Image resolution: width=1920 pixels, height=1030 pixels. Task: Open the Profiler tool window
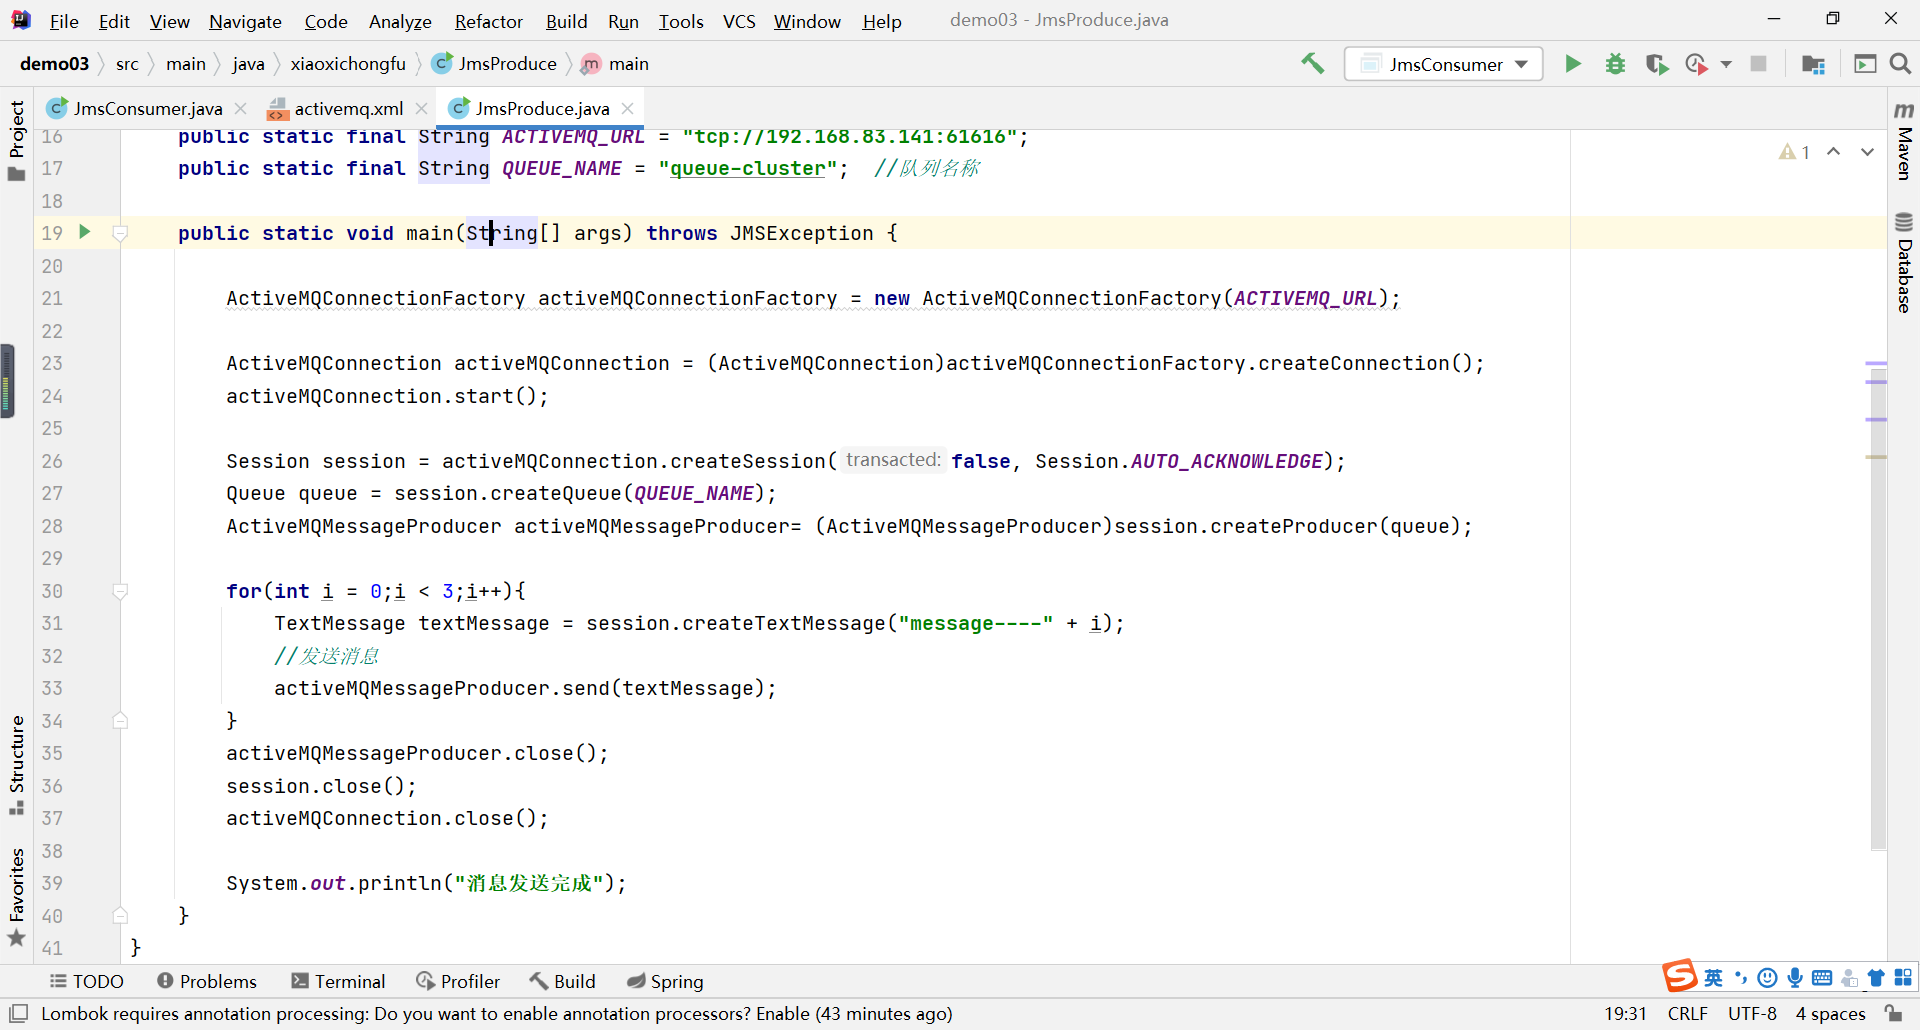[458, 981]
